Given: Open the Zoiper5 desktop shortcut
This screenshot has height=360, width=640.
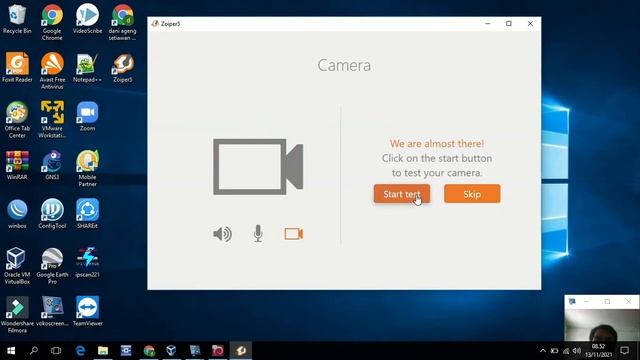Looking at the screenshot, I should 122,68.
